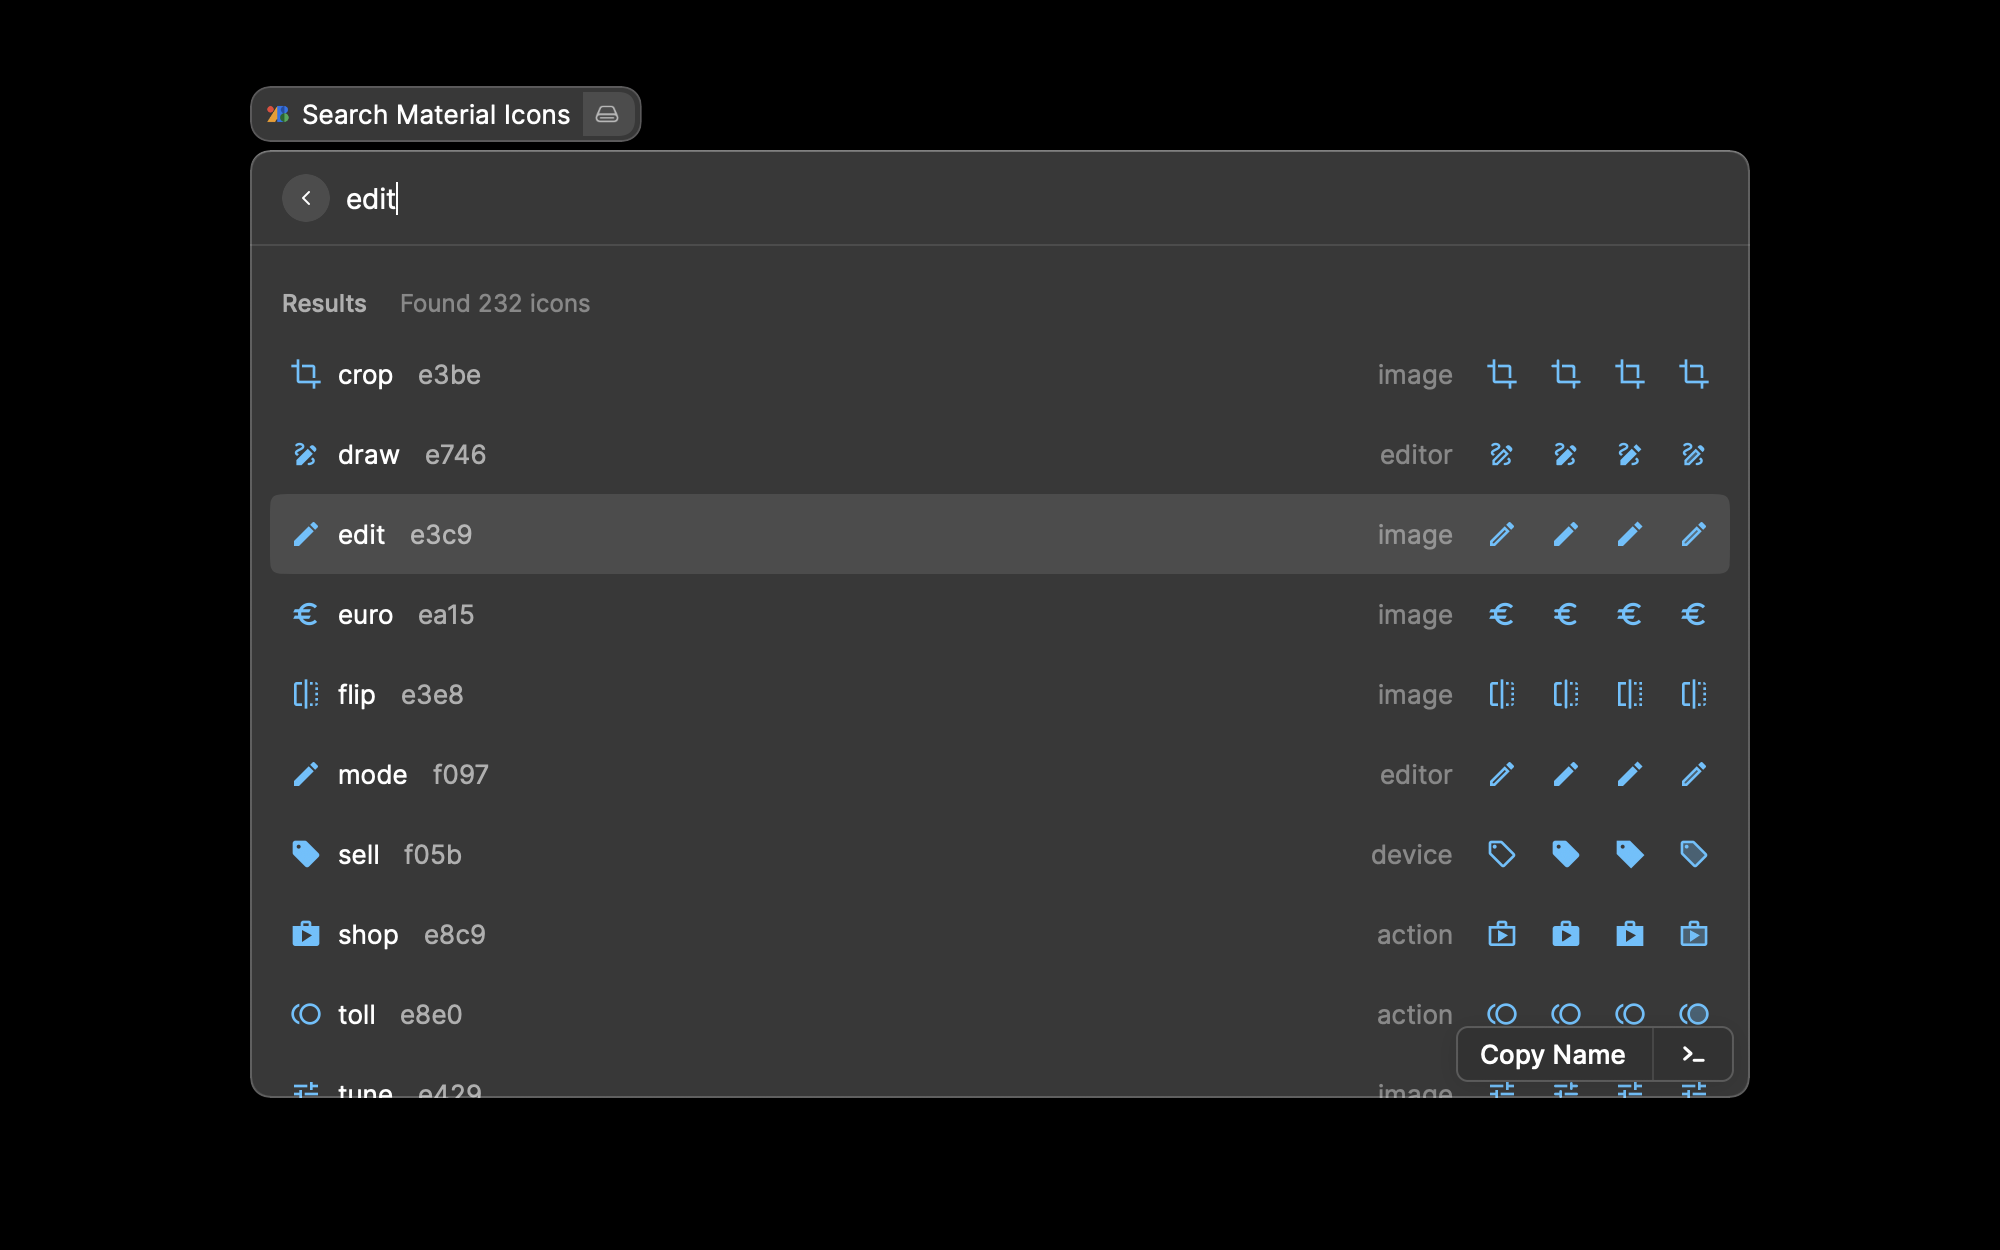Click the euro symbol icon beside euro ea15

[x=305, y=615]
